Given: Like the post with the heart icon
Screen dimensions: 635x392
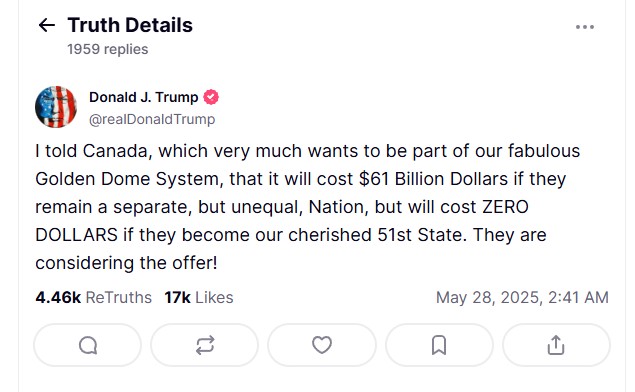Looking at the screenshot, I should click(322, 345).
